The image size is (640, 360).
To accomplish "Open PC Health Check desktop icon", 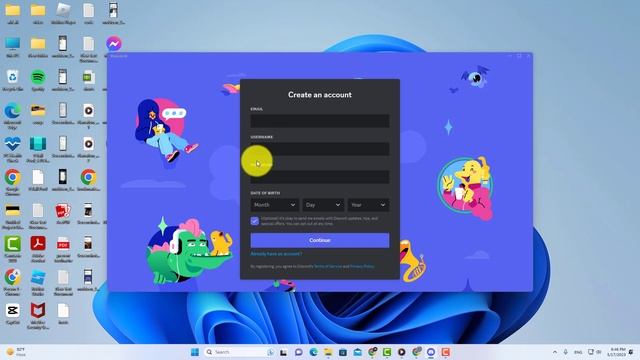I will click(12, 149).
